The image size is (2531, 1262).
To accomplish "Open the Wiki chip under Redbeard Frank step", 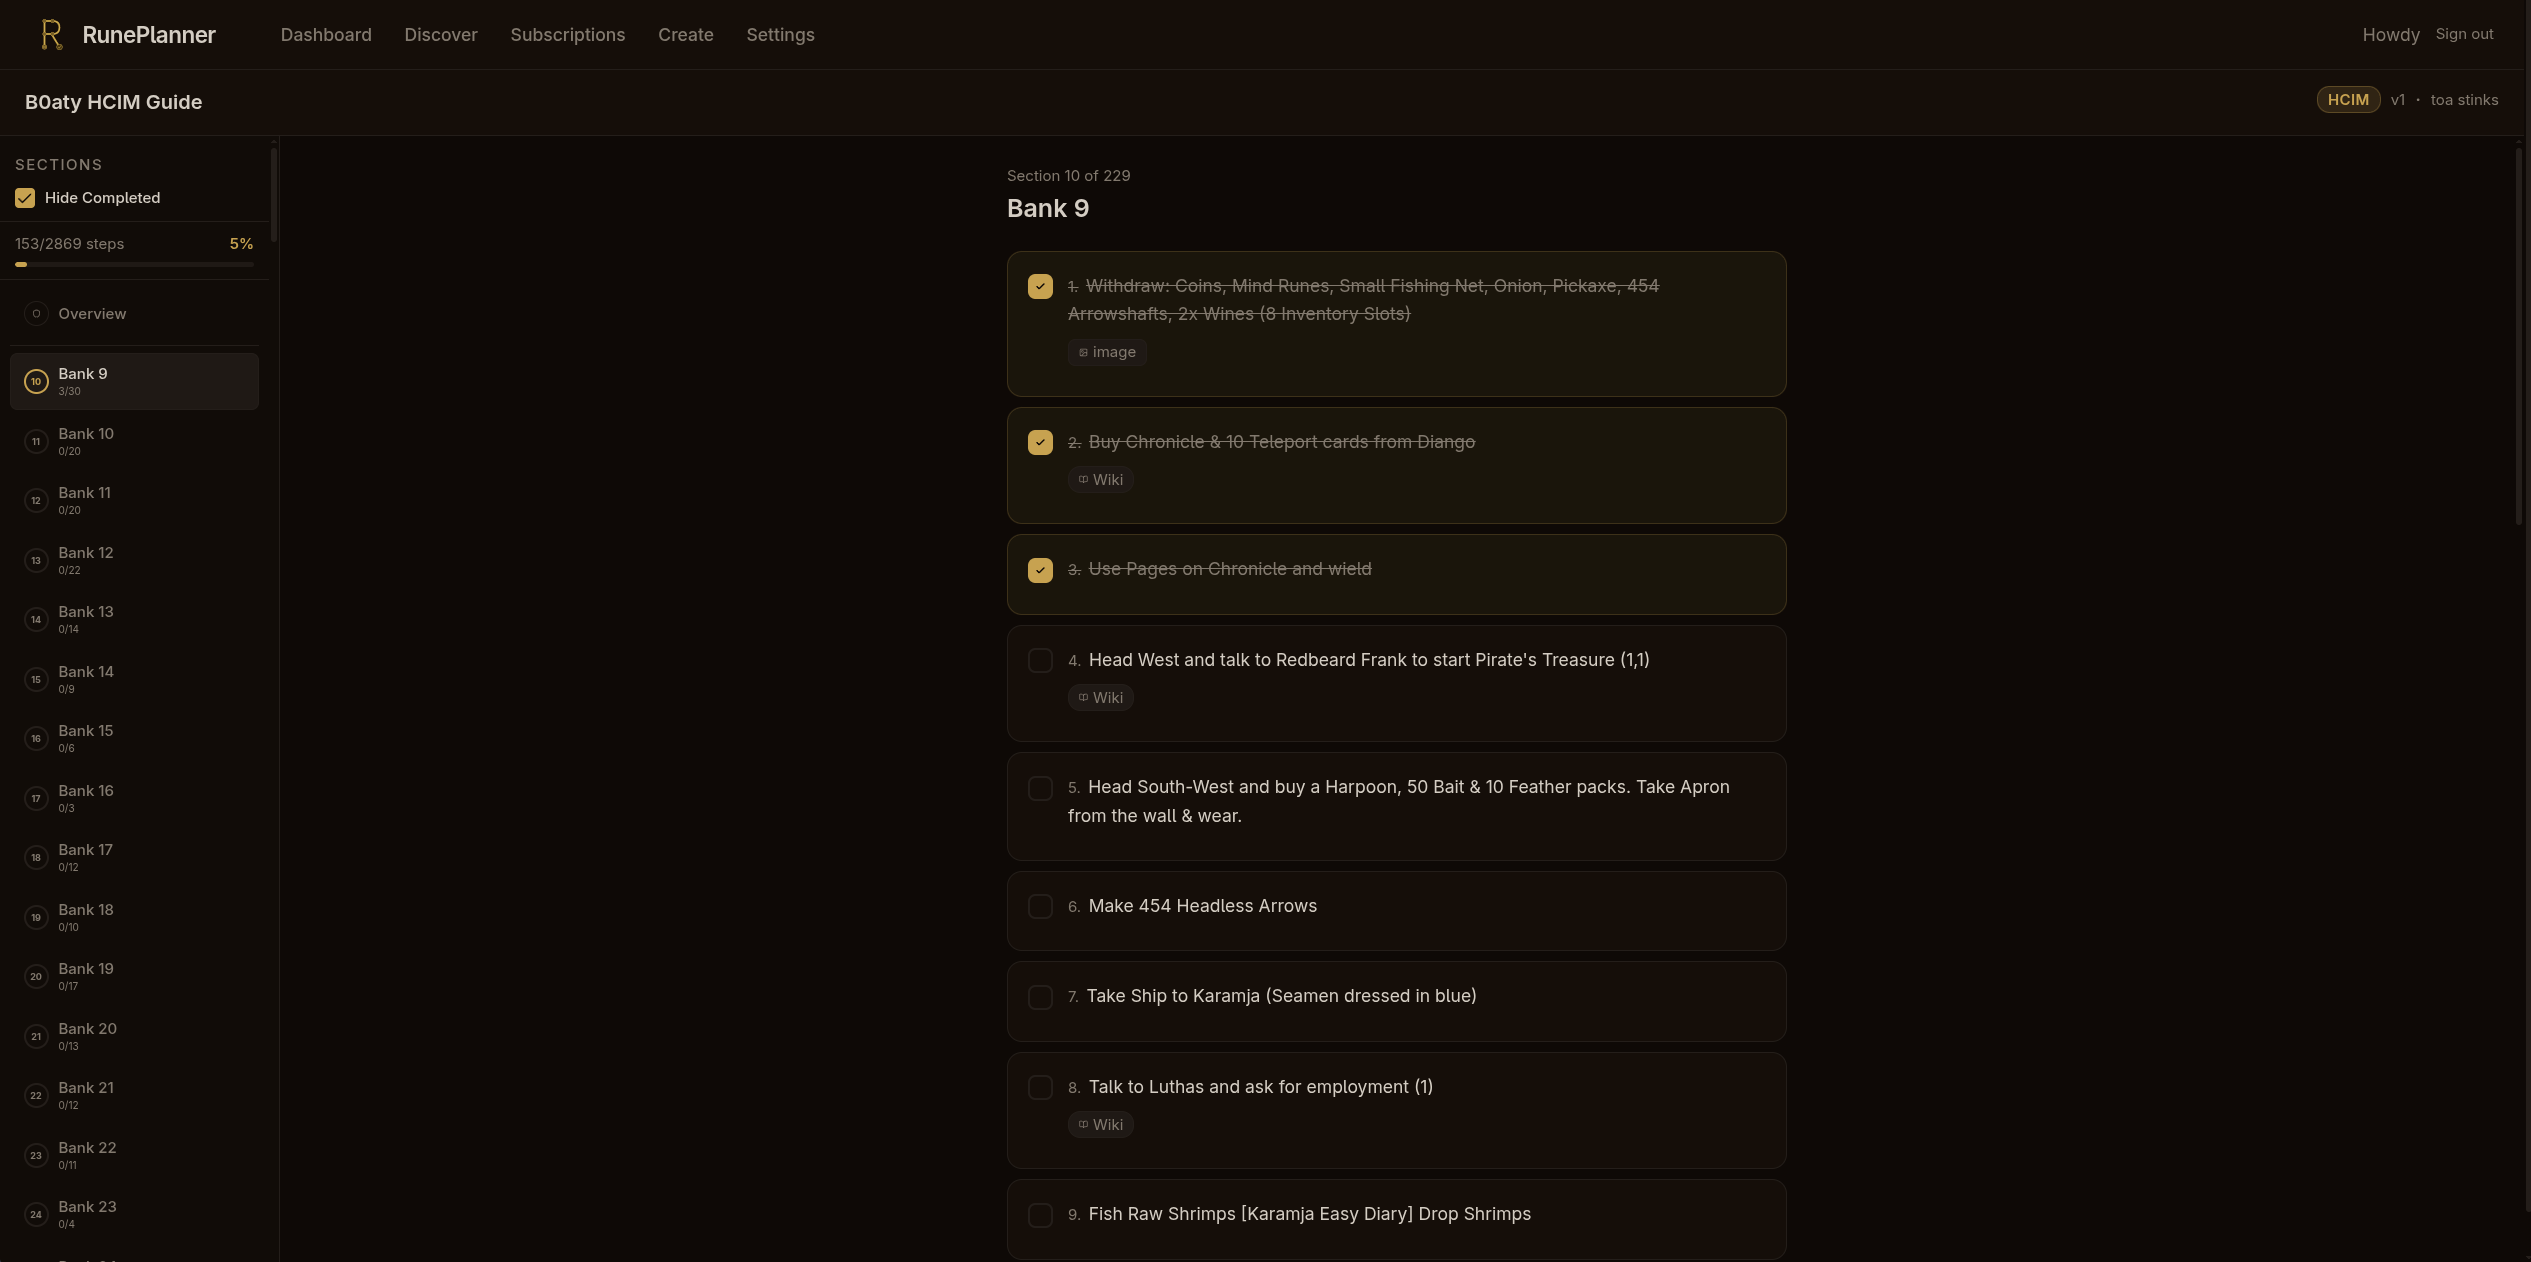I will [1100, 698].
